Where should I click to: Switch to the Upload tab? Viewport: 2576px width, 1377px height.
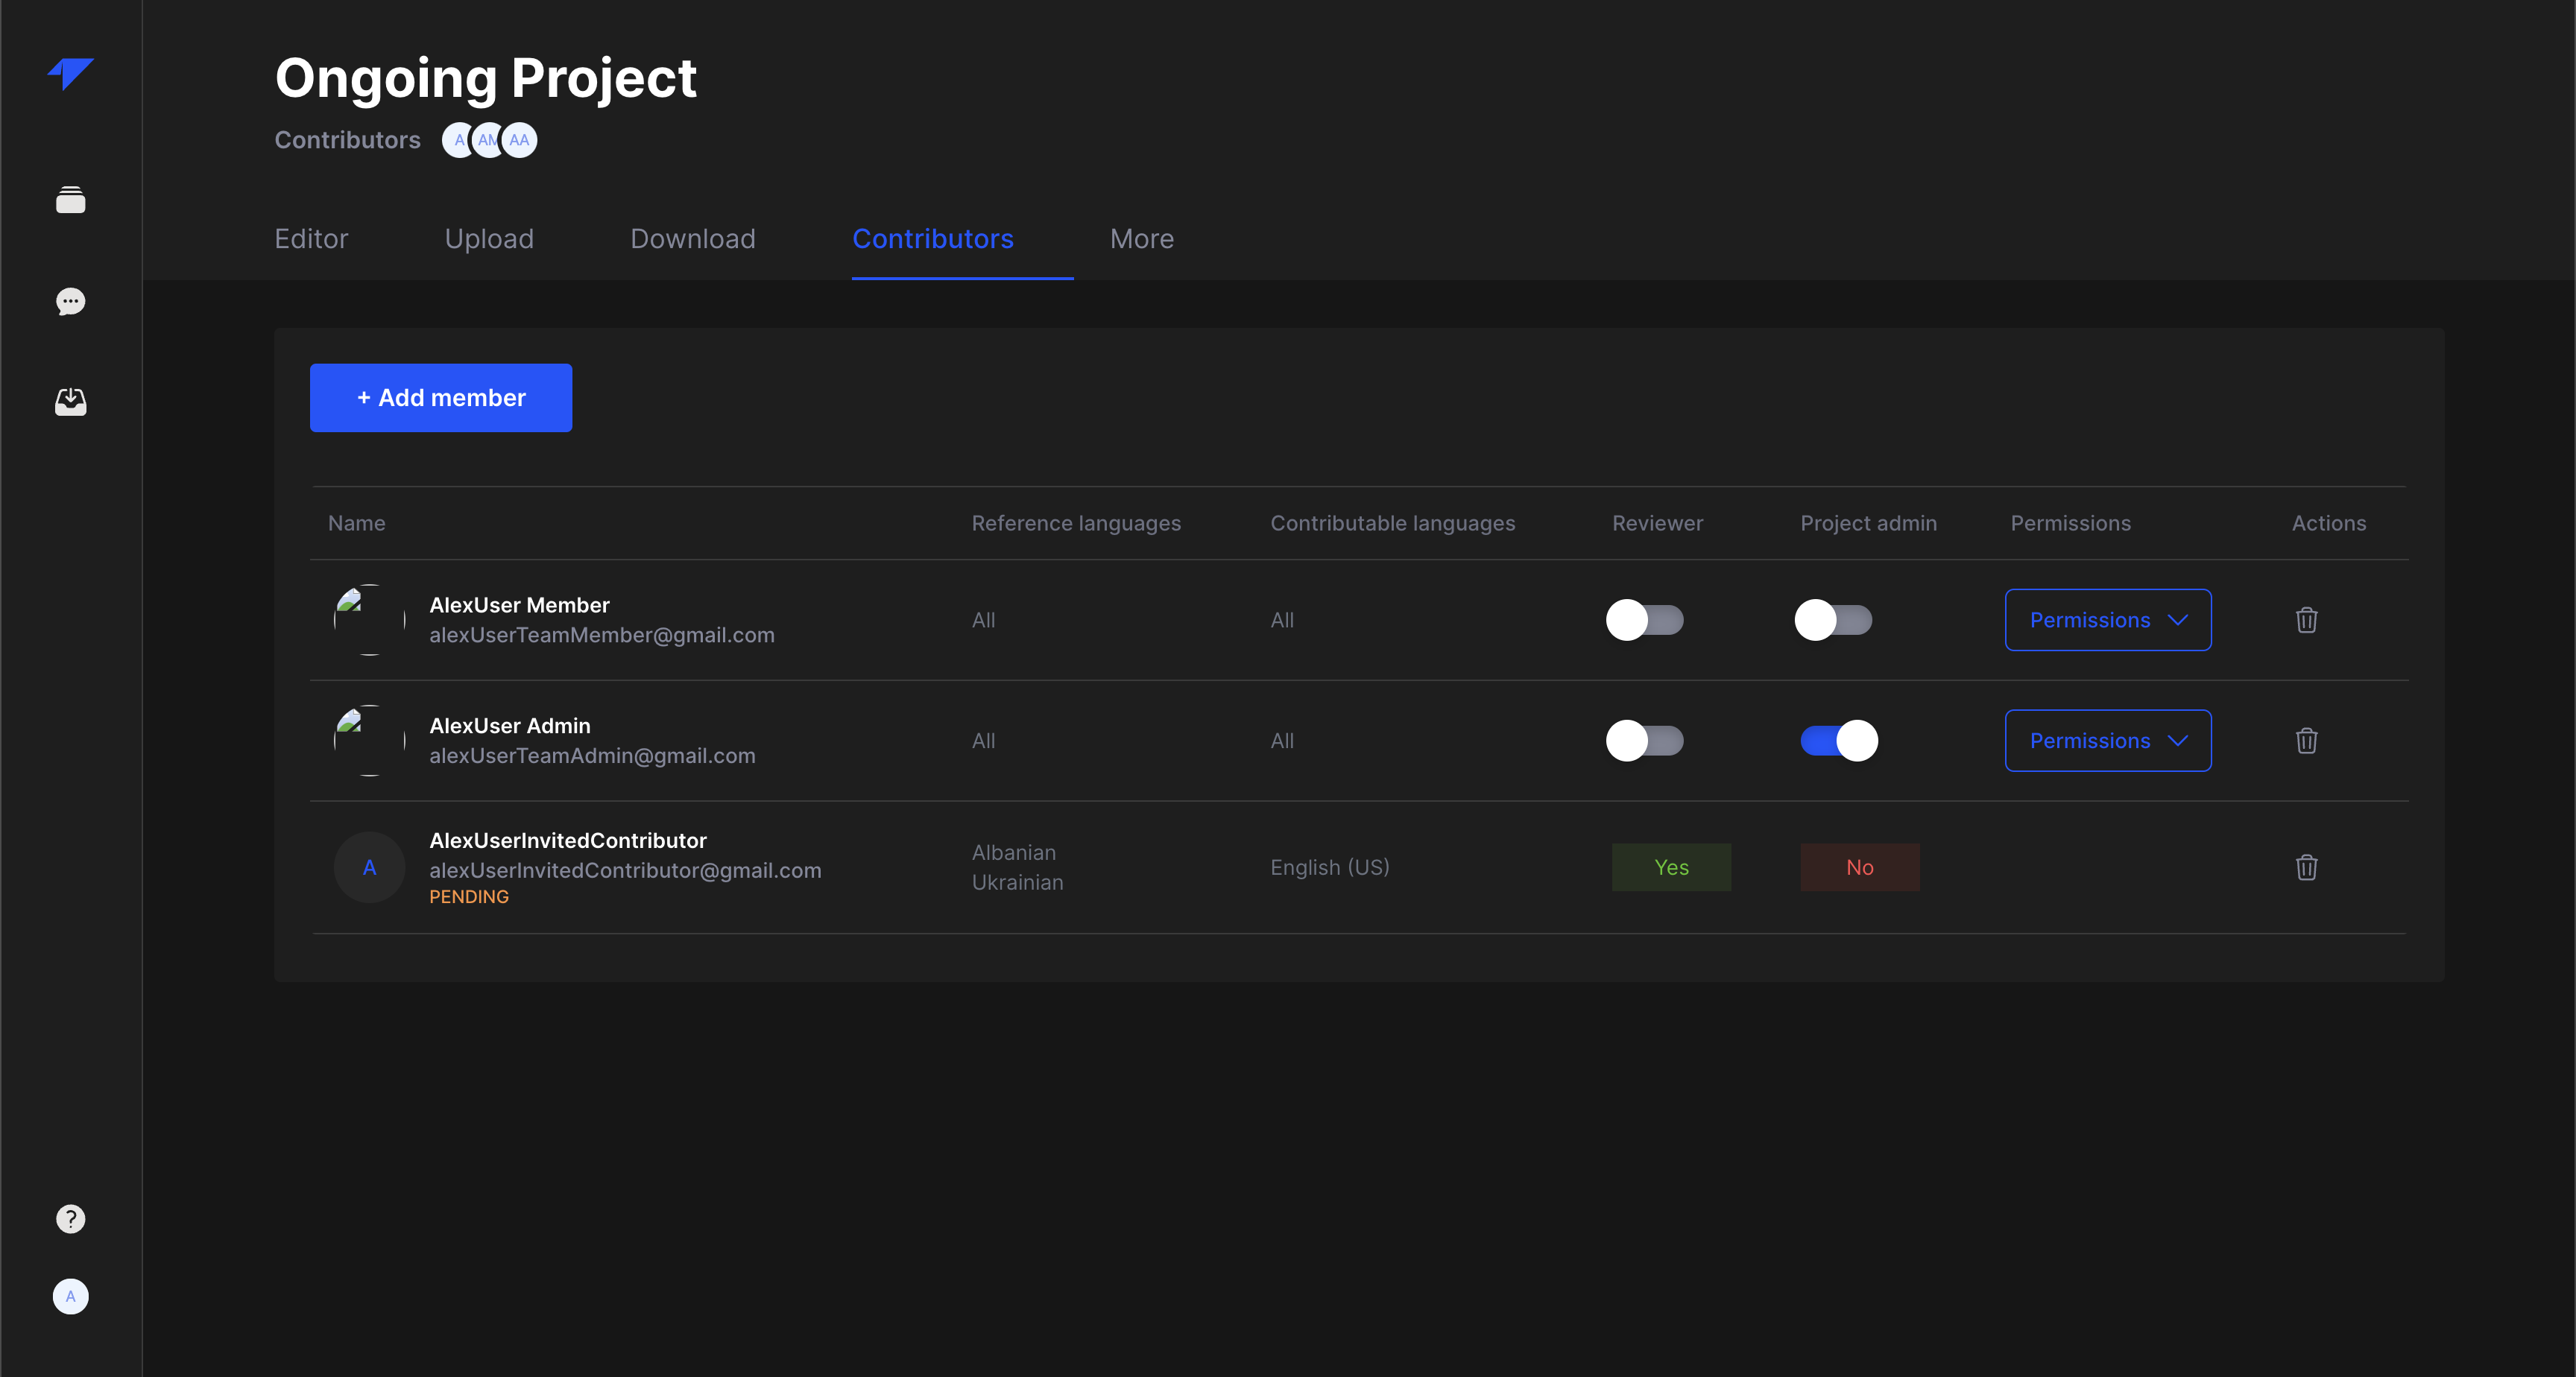[489, 239]
